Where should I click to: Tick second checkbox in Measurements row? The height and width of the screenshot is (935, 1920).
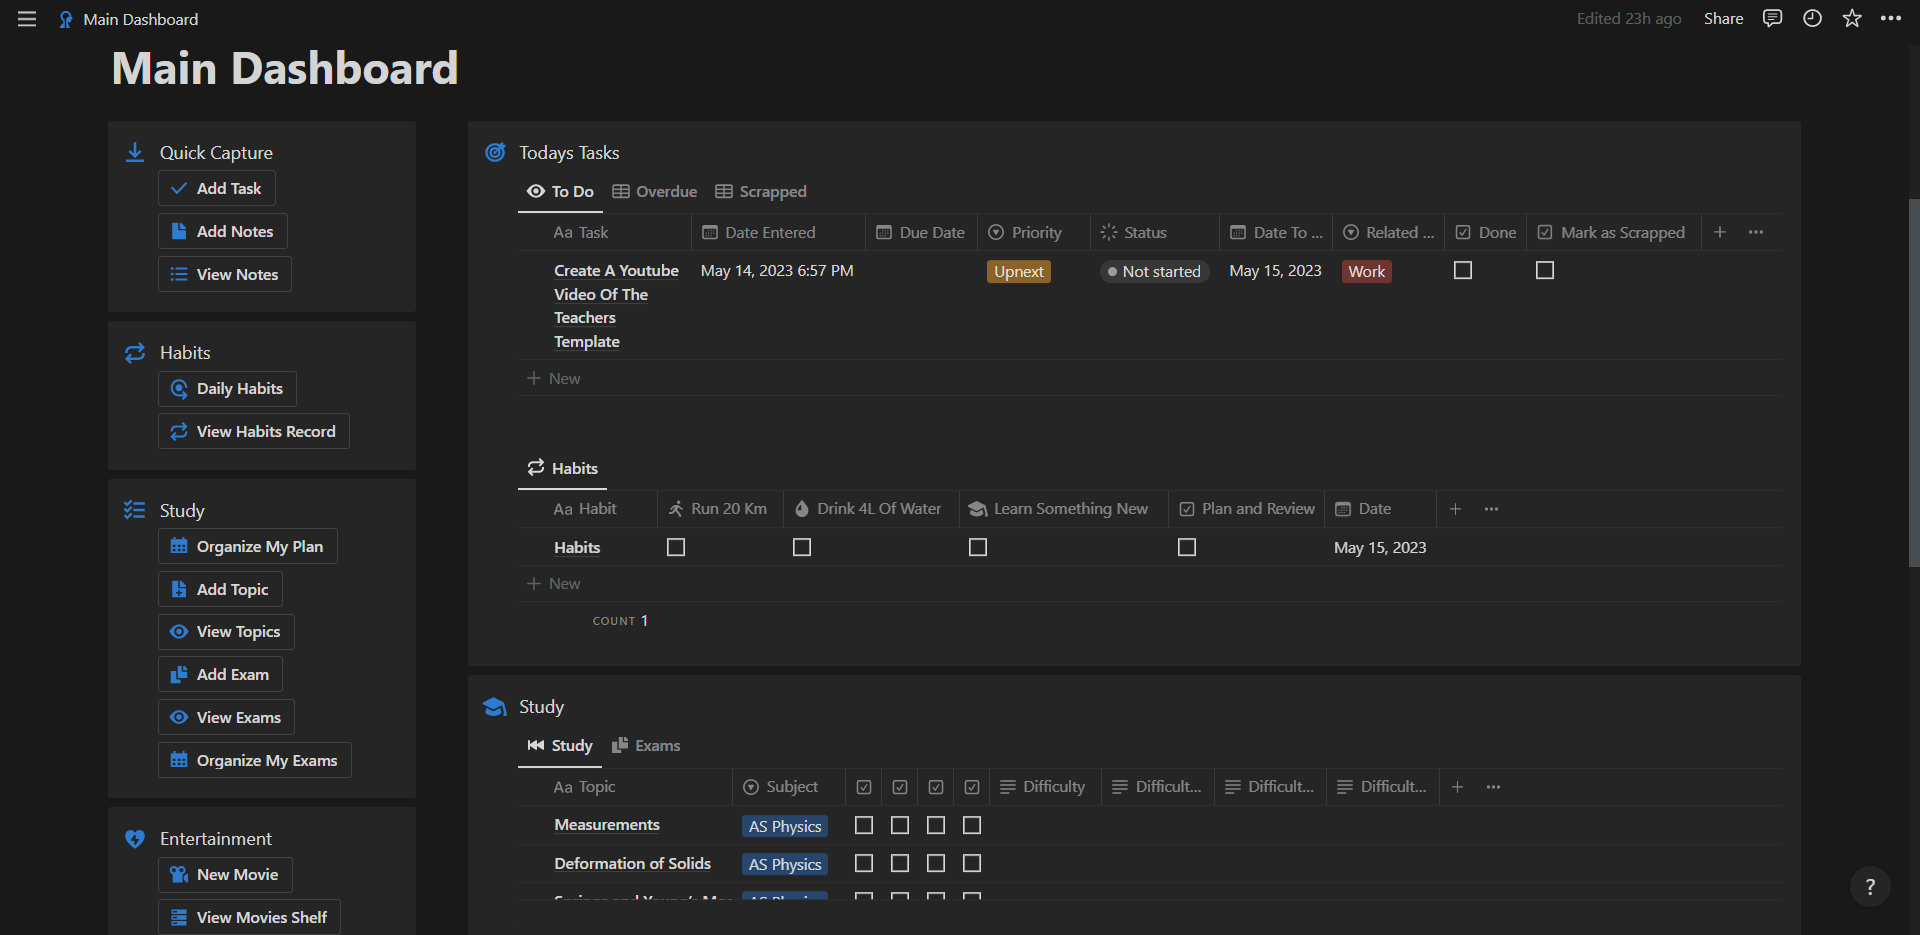[x=900, y=825]
